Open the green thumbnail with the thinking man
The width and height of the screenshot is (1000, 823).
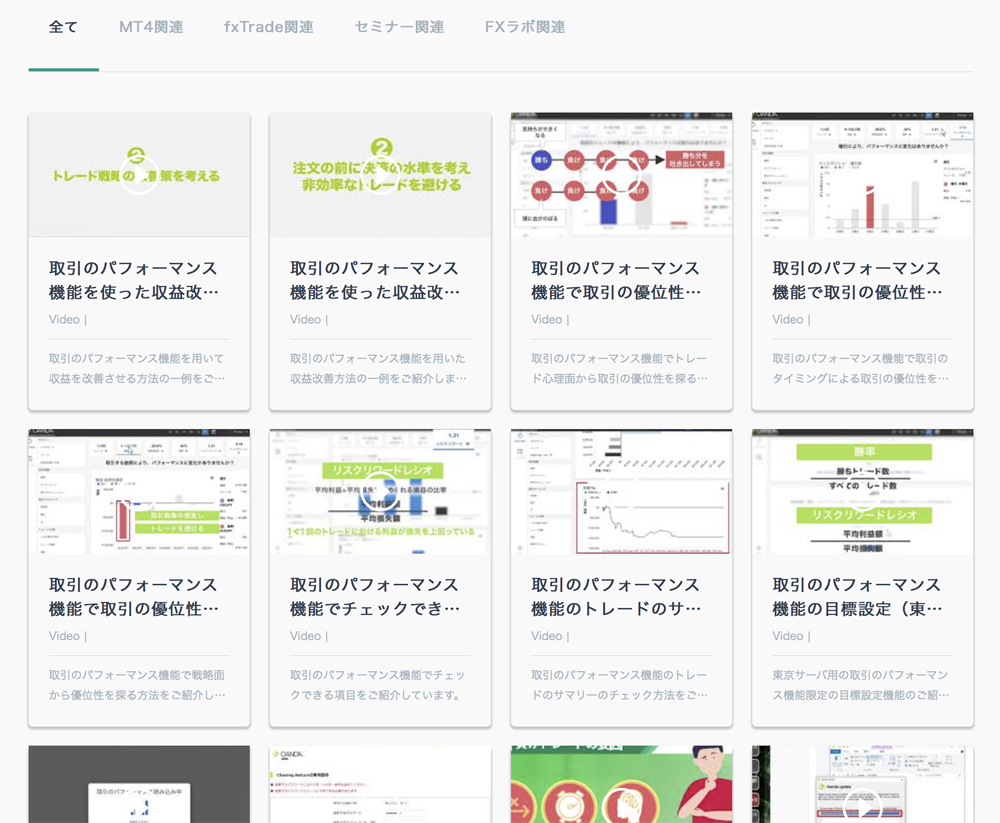[621, 784]
